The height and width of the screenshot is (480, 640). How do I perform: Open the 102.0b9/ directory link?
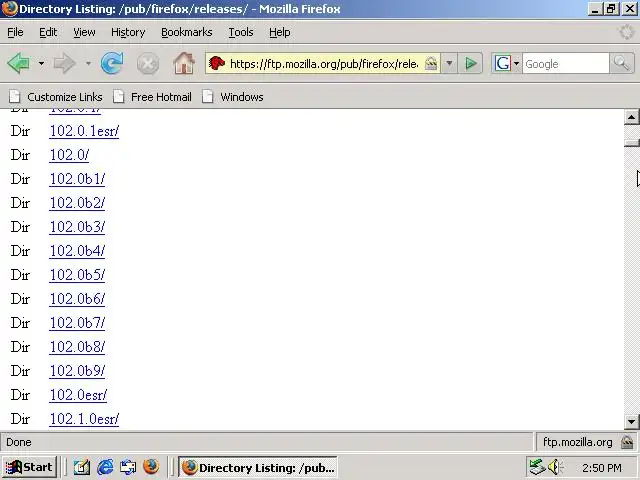click(x=77, y=371)
